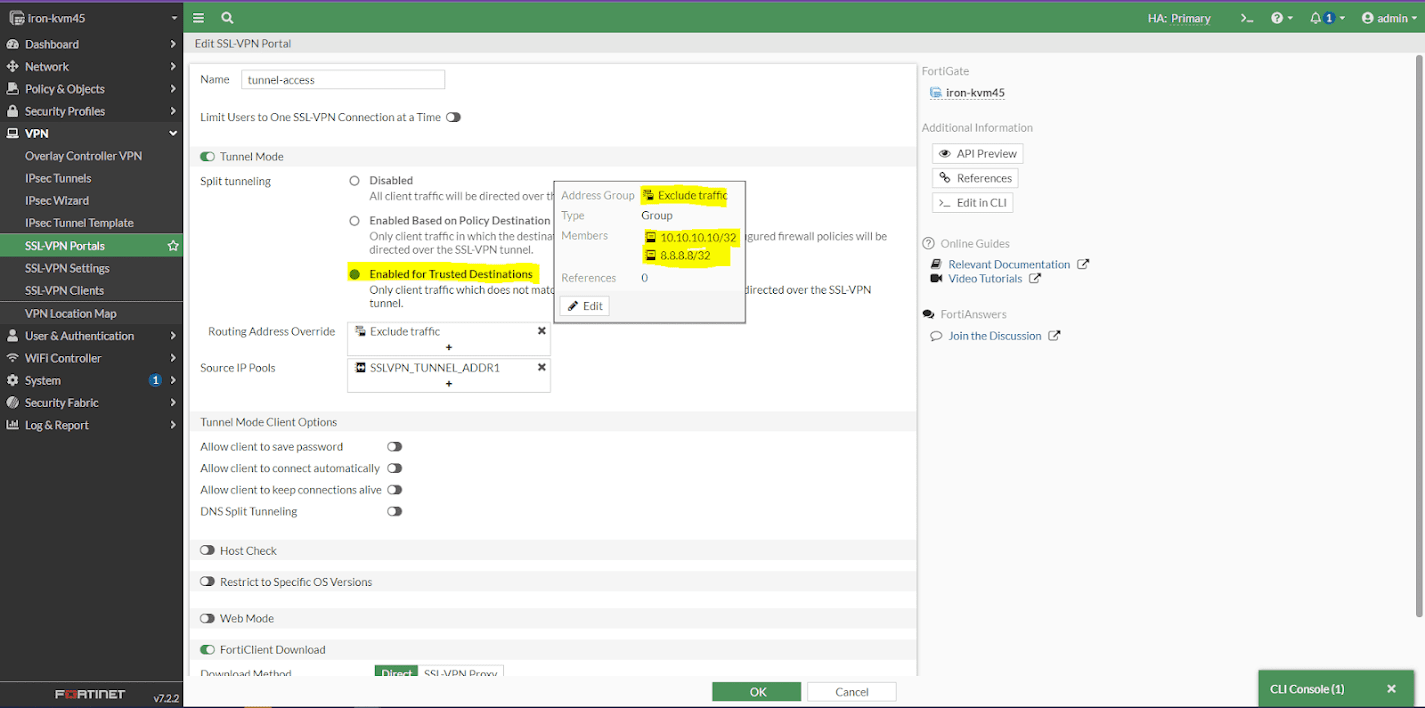
Task: Toggle Restrict to Specific OS Versions
Action: (x=208, y=582)
